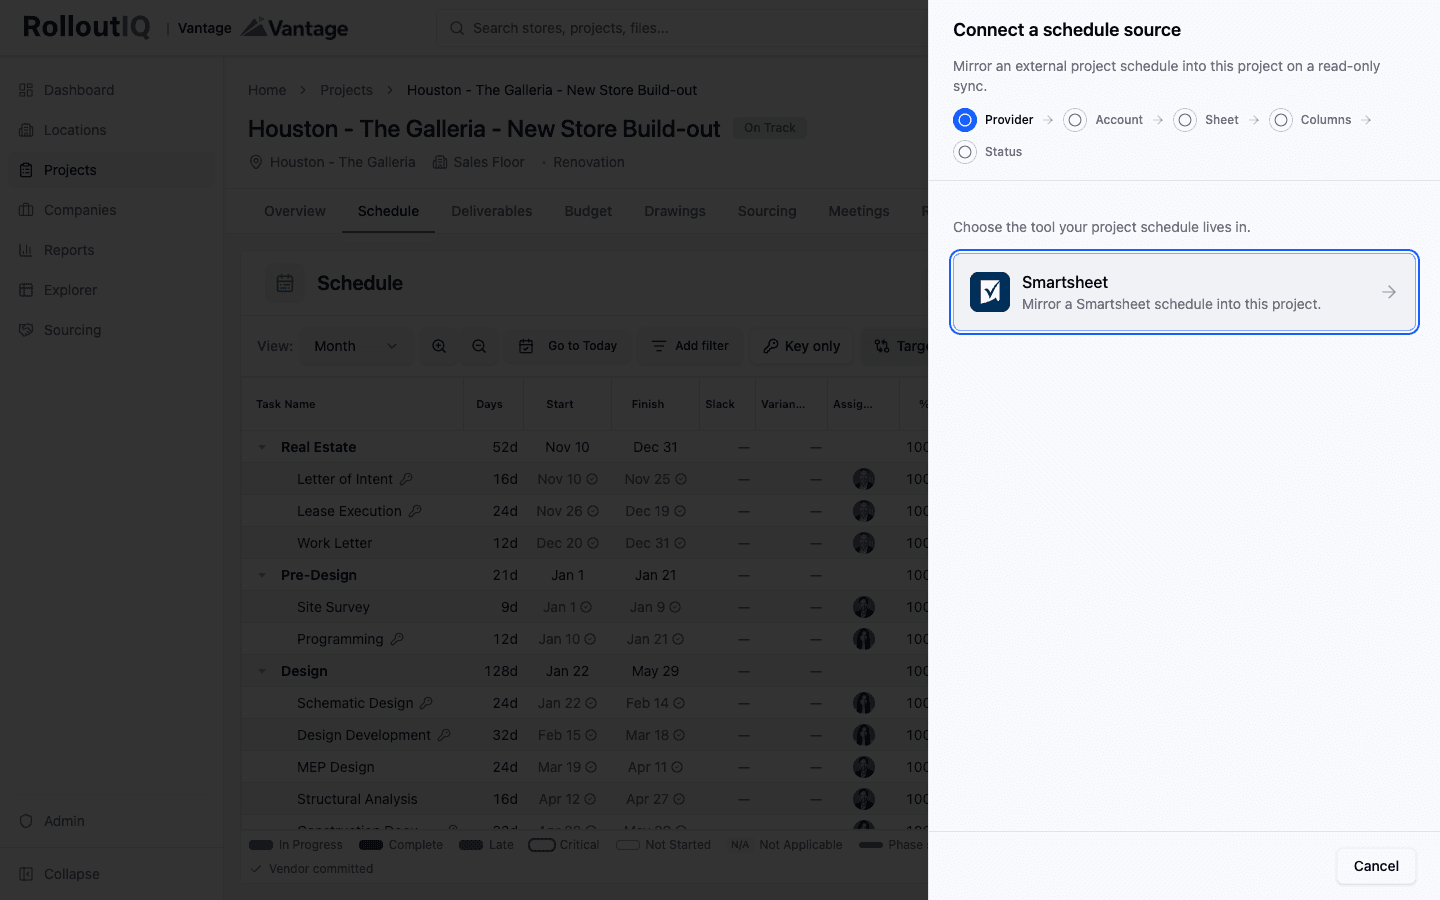The image size is (1440, 900).
Task: Select the Smartsheet provider card
Action: [1184, 292]
